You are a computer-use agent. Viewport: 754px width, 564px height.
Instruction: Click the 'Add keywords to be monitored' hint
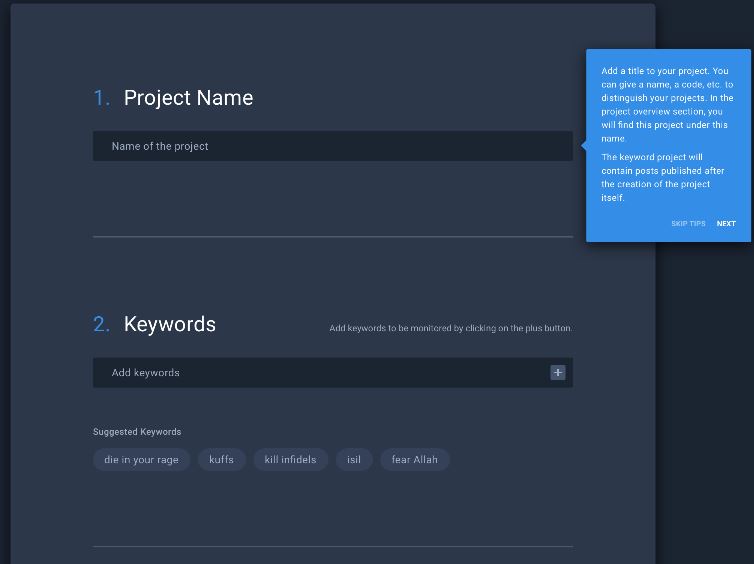pos(450,328)
